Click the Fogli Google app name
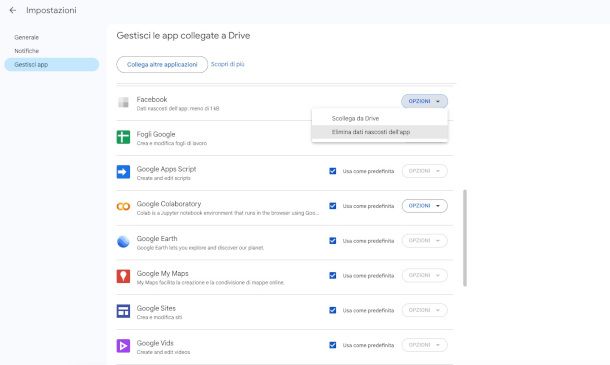 (156, 134)
